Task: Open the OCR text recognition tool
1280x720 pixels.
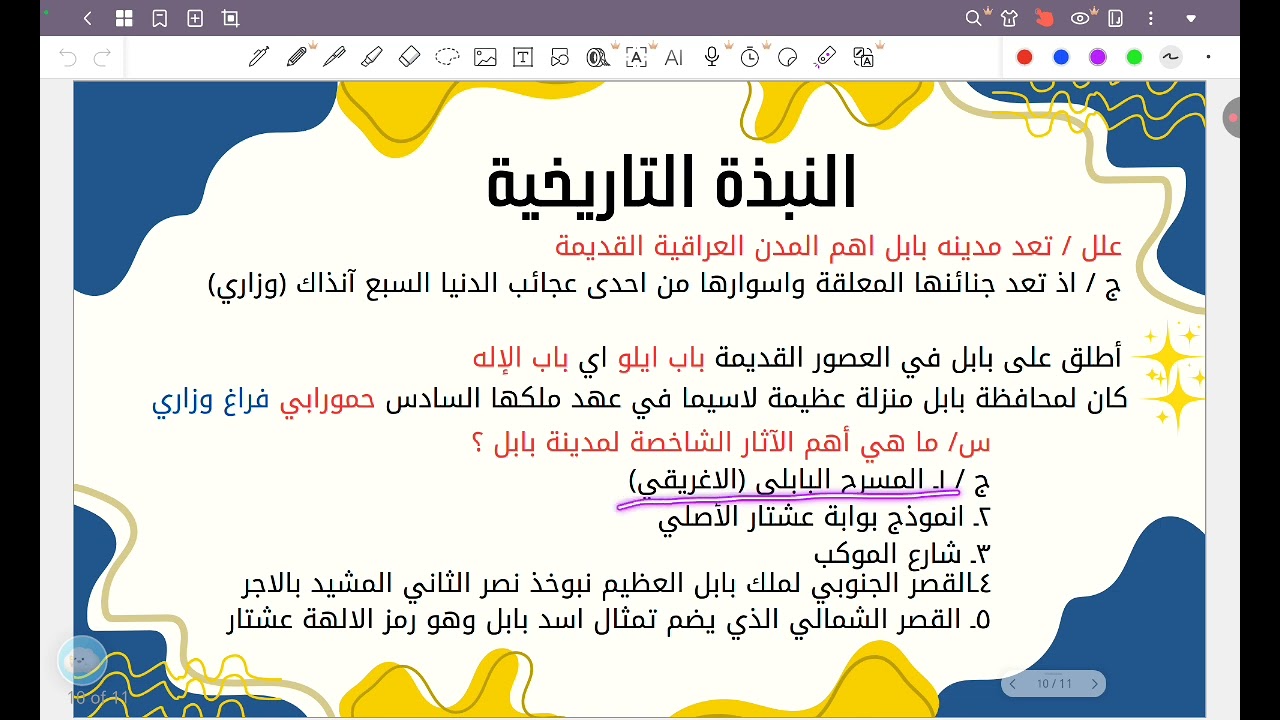Action: coord(636,57)
